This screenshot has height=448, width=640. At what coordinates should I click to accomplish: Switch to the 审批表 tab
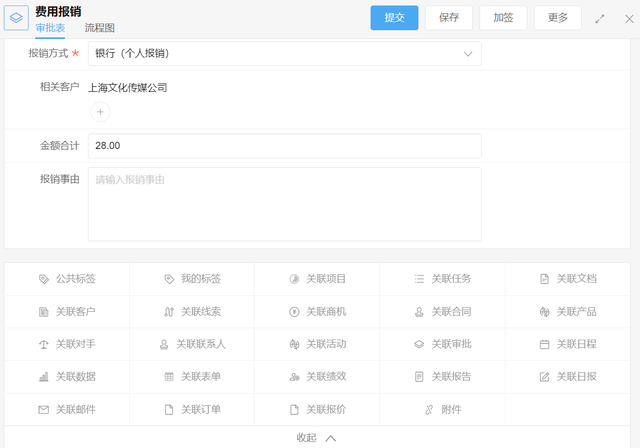(x=50, y=28)
